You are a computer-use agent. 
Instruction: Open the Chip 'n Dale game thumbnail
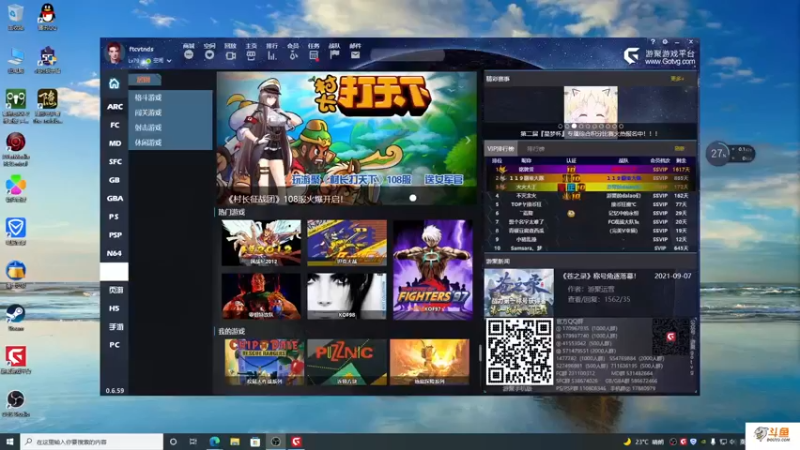click(264, 362)
